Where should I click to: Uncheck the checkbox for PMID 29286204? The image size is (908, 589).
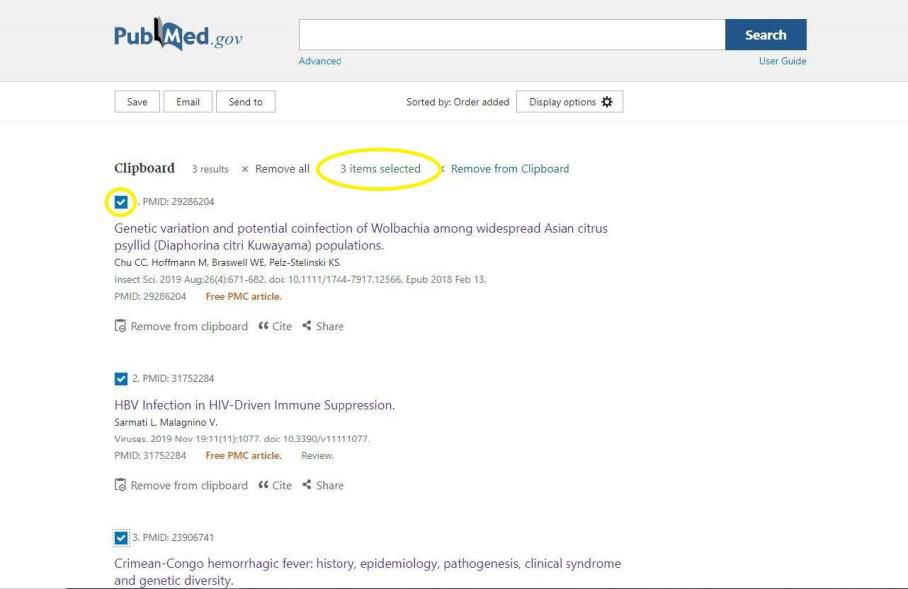tap(121, 202)
